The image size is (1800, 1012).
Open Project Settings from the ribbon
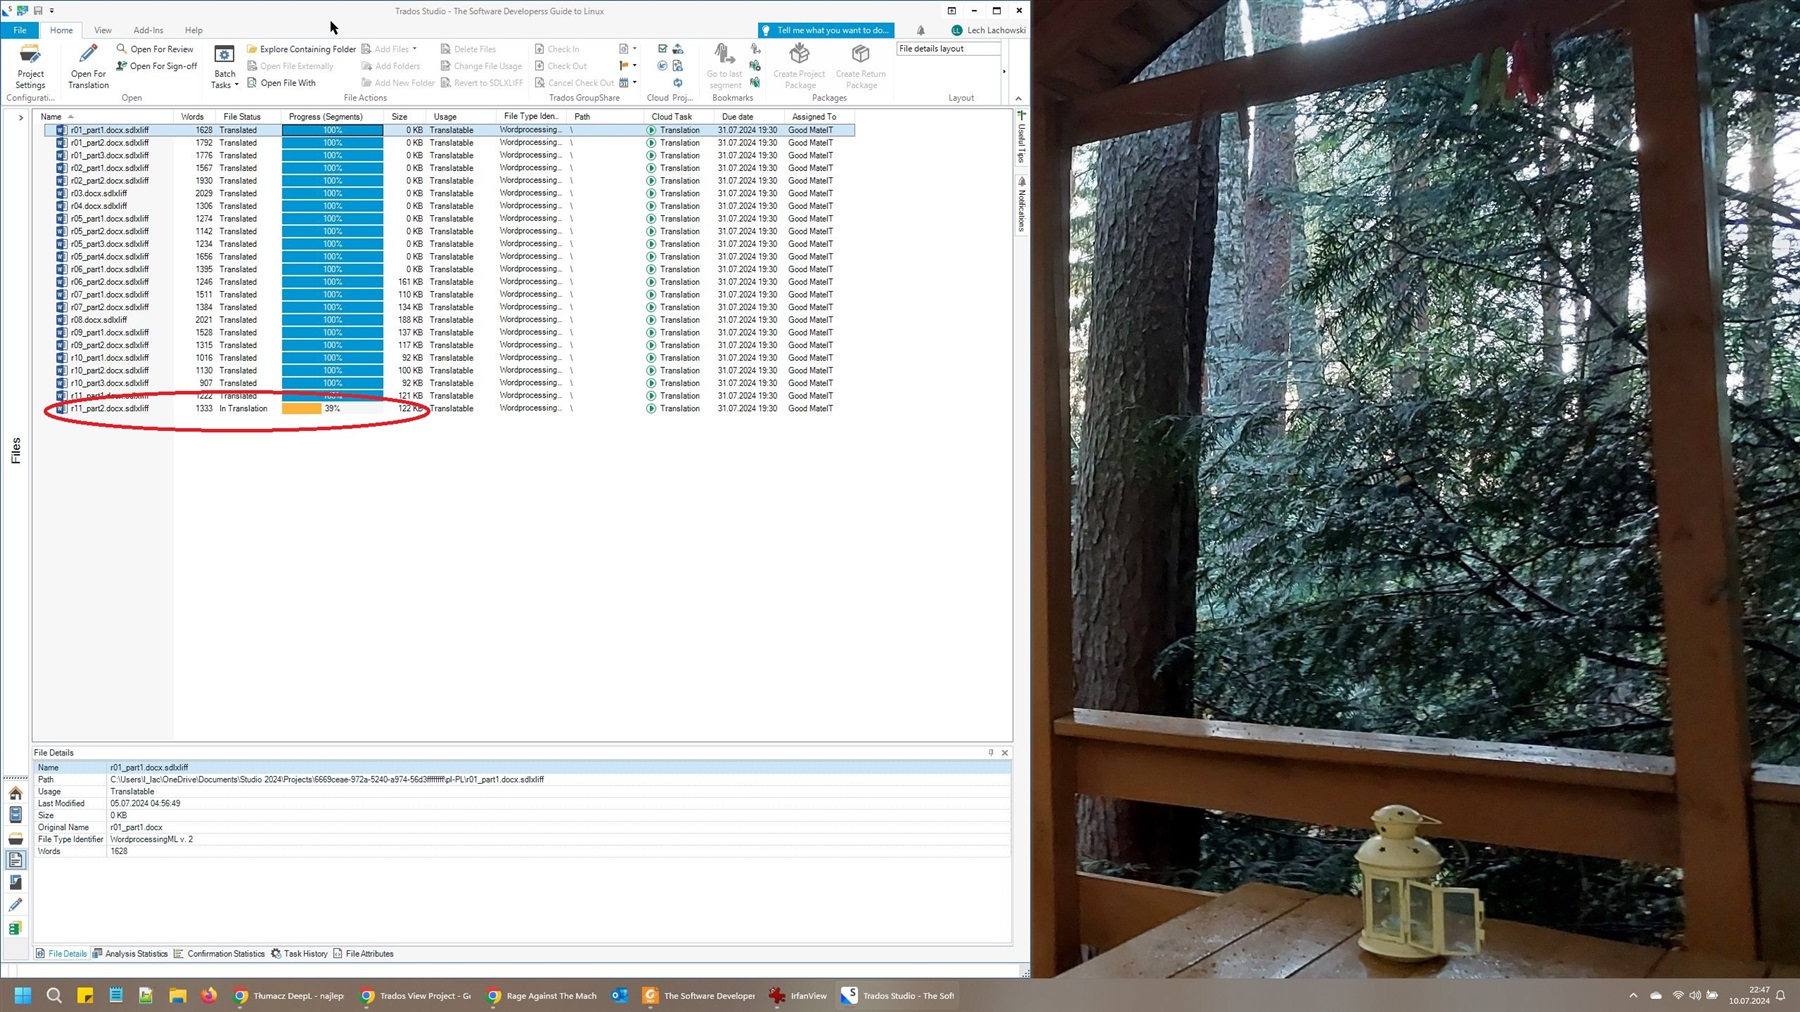point(30,68)
